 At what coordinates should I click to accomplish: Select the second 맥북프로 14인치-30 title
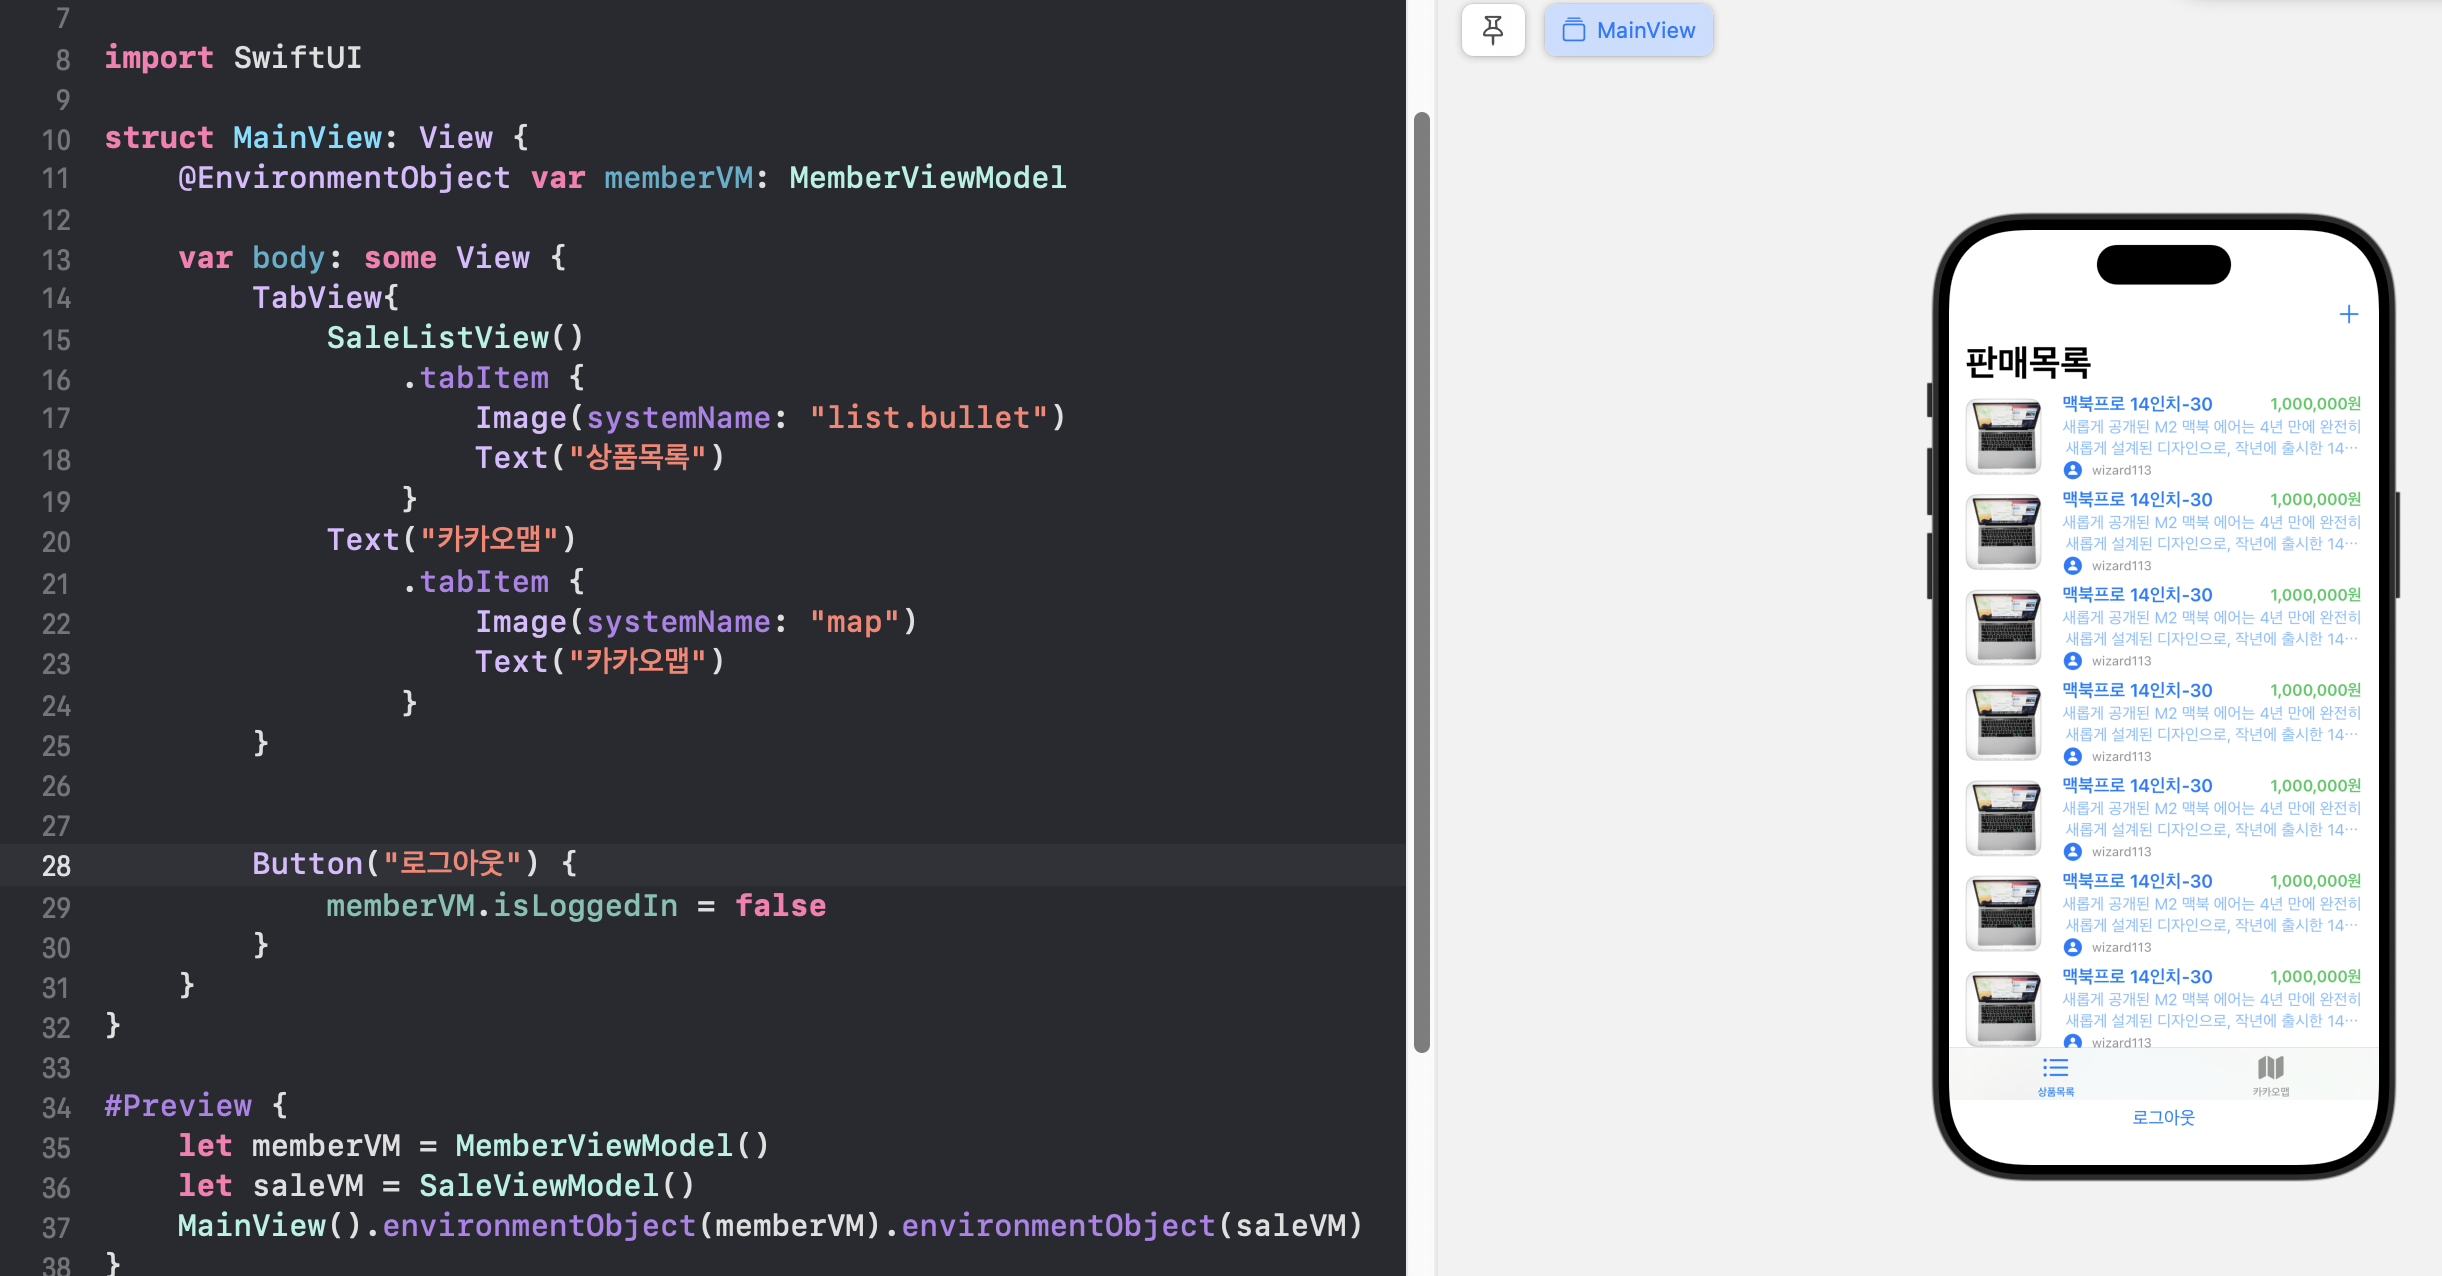pos(2137,499)
